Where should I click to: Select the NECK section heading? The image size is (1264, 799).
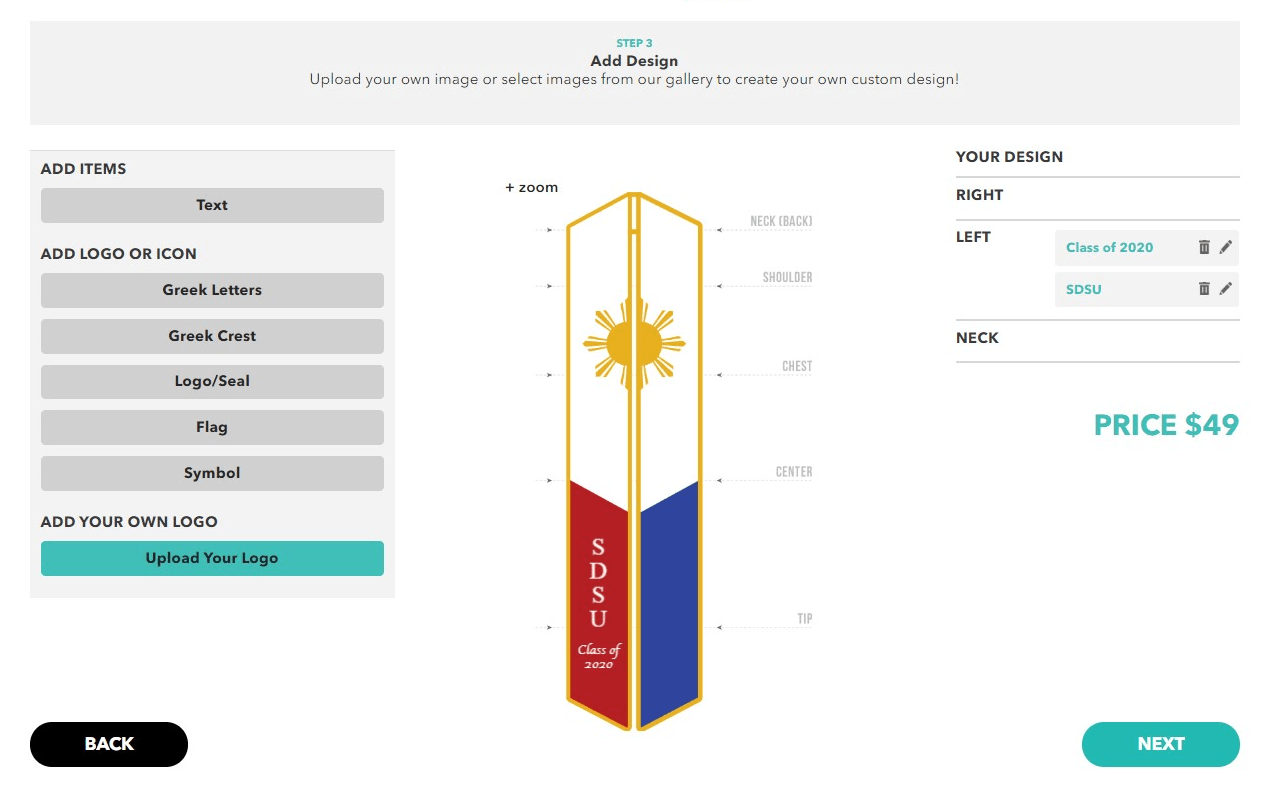click(977, 338)
